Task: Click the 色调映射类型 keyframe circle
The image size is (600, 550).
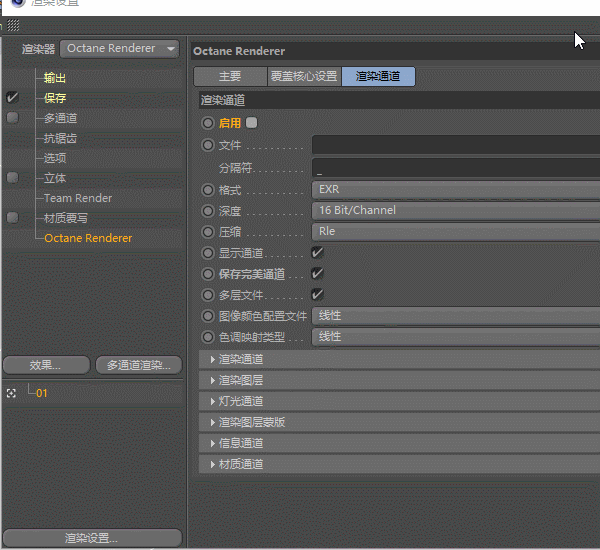Action: [x=208, y=337]
